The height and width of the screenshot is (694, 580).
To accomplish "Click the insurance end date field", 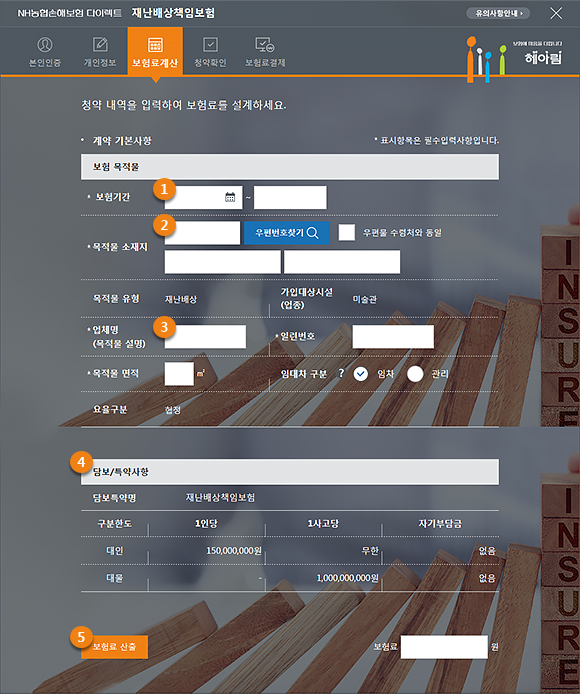I will (290, 197).
